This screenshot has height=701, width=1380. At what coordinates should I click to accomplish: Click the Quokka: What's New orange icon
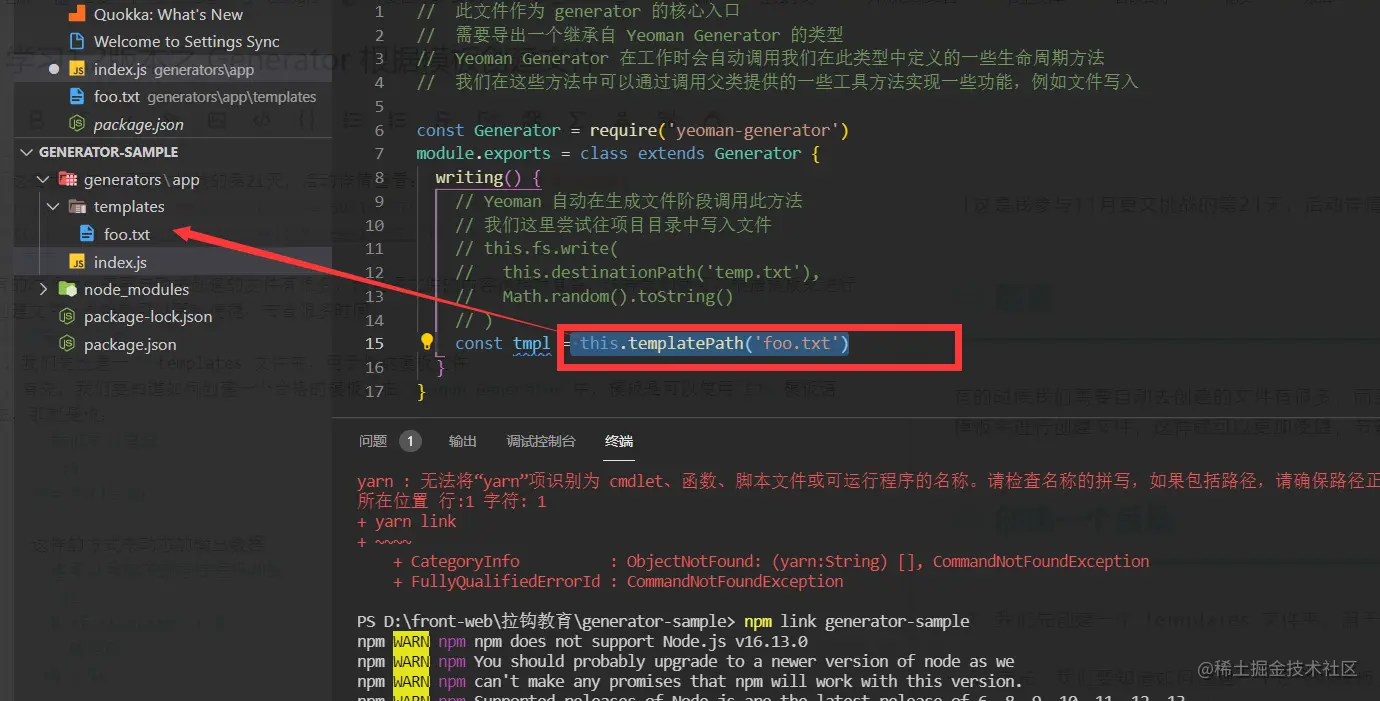(x=76, y=14)
